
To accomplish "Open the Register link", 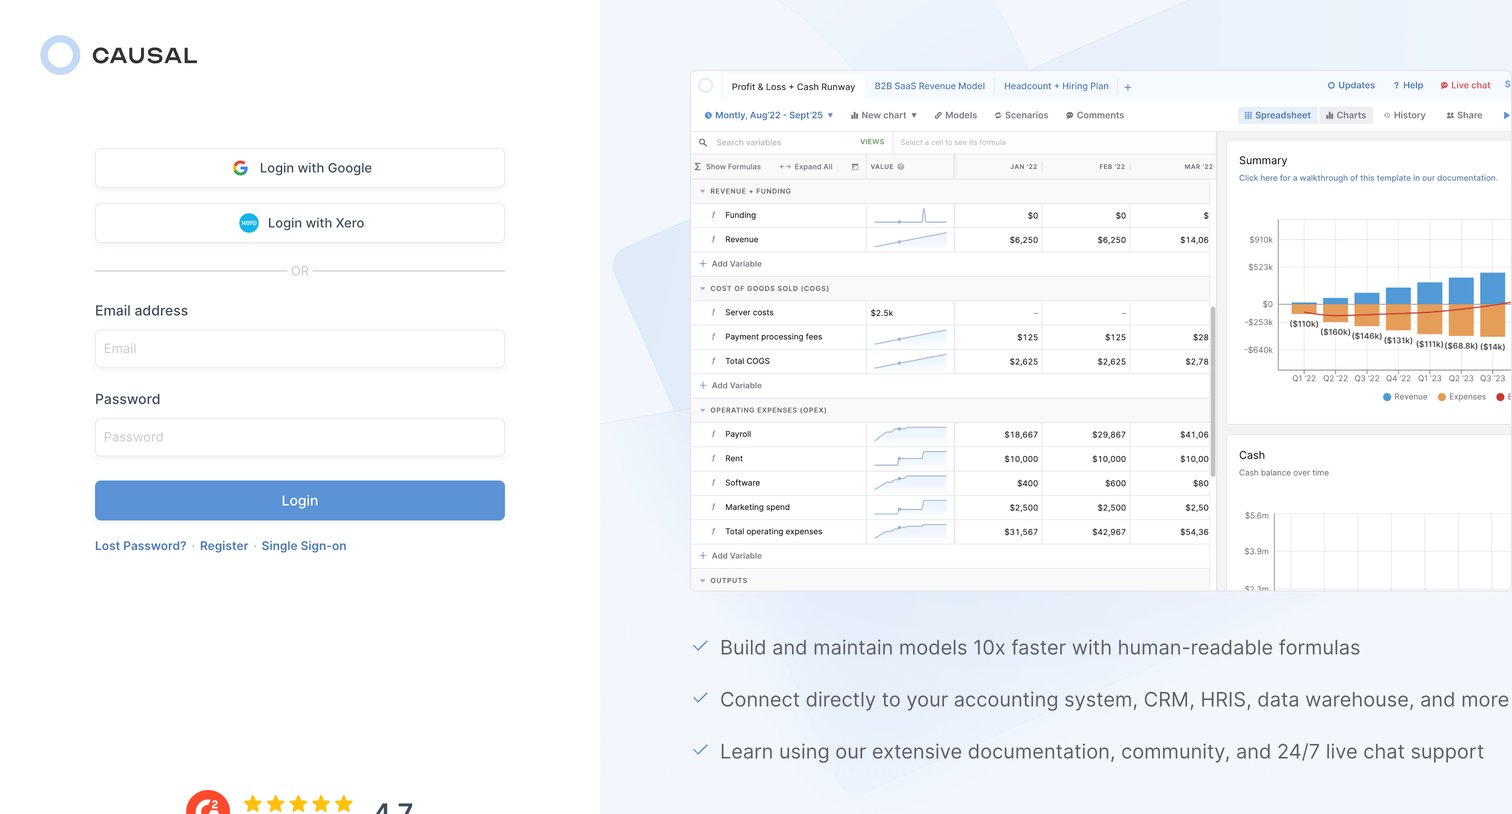I will pyautogui.click(x=224, y=546).
